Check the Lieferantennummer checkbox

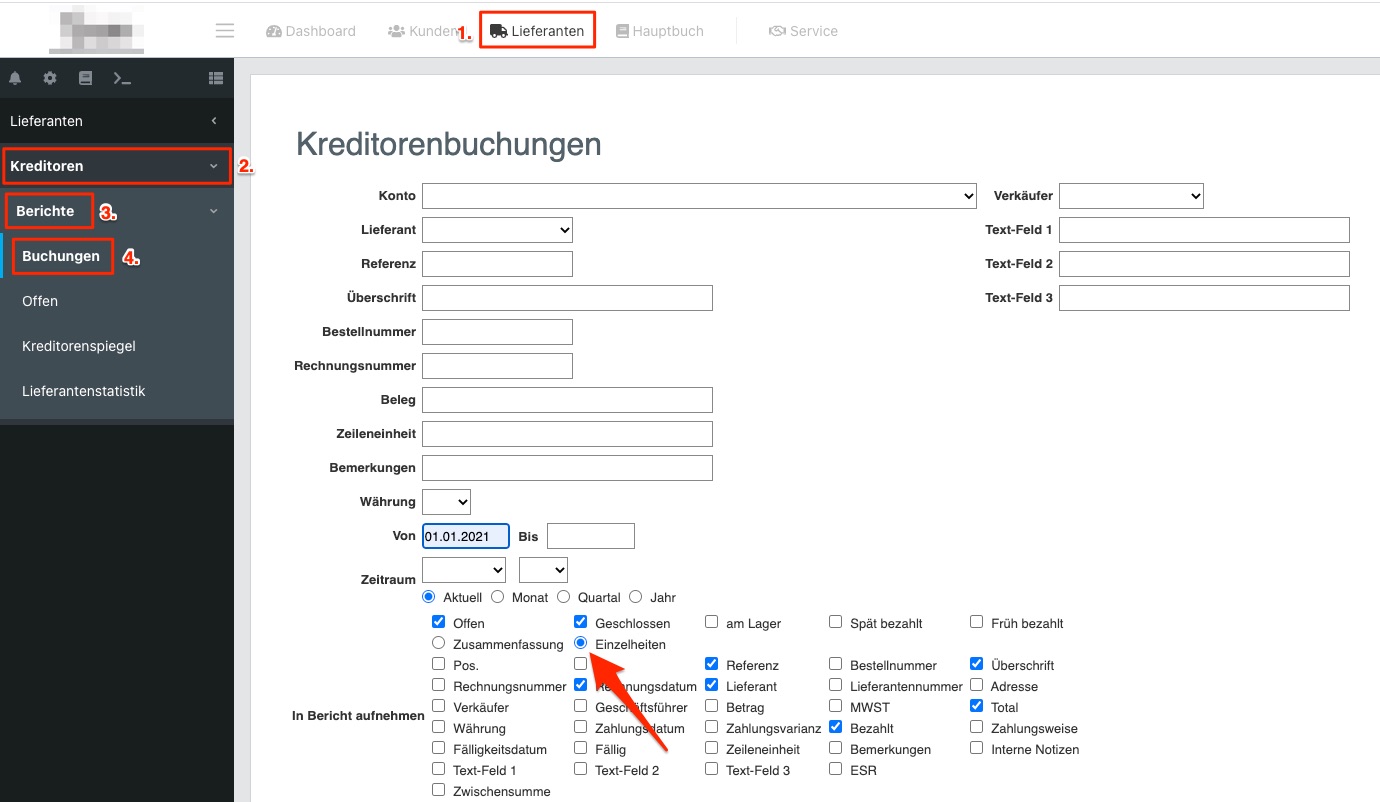pyautogui.click(x=835, y=685)
